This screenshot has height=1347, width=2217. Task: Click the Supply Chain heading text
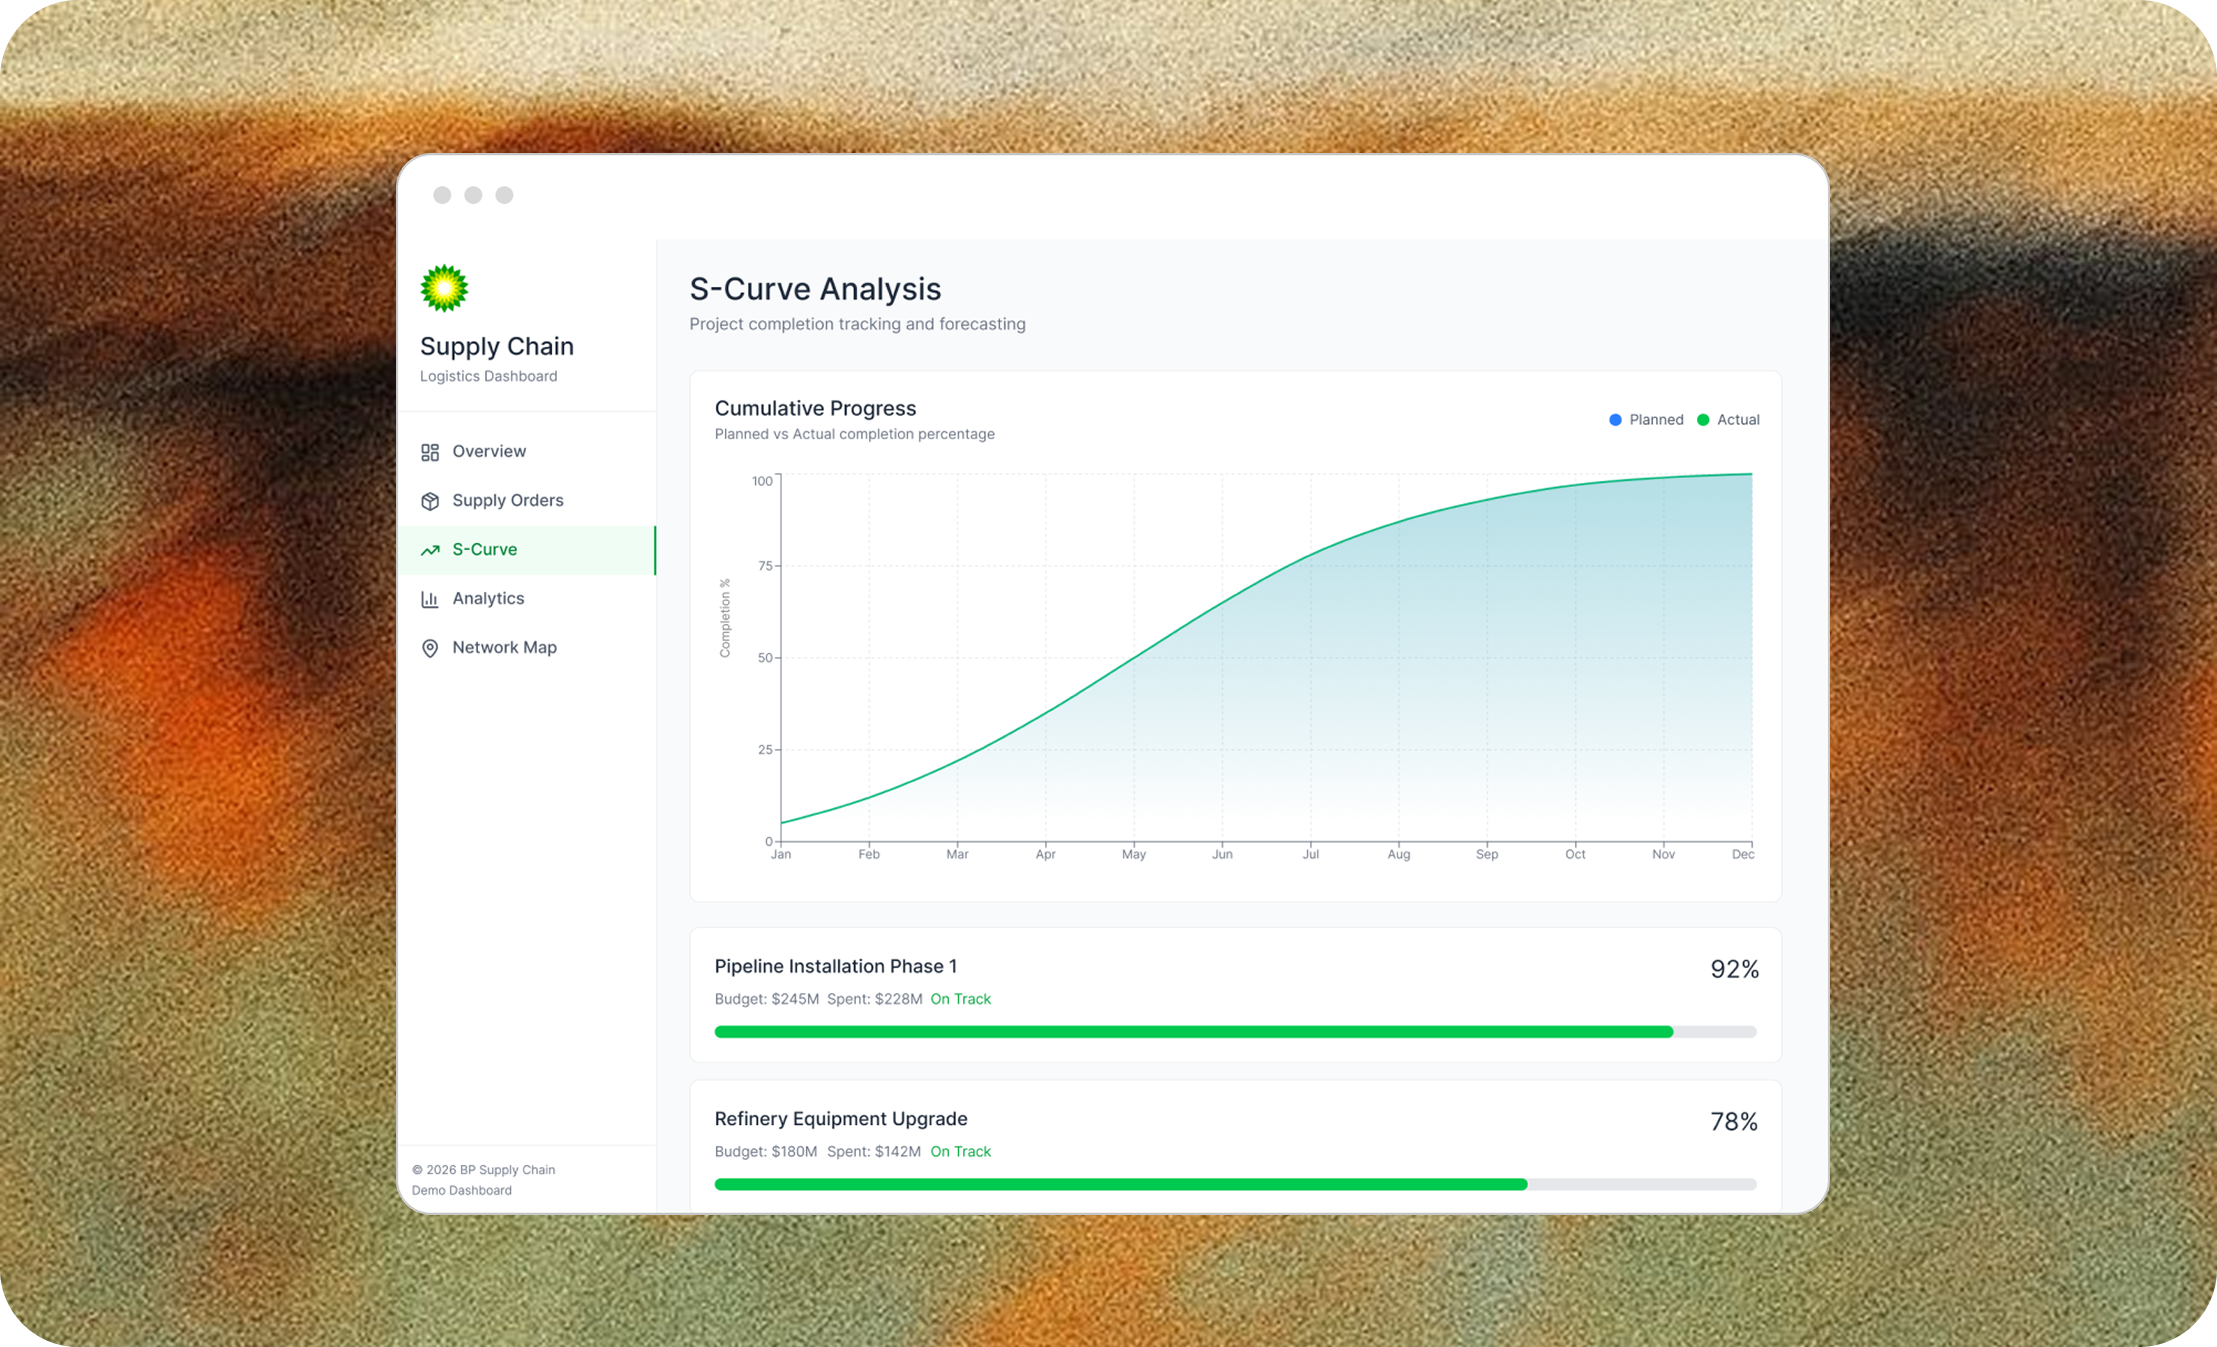click(496, 346)
